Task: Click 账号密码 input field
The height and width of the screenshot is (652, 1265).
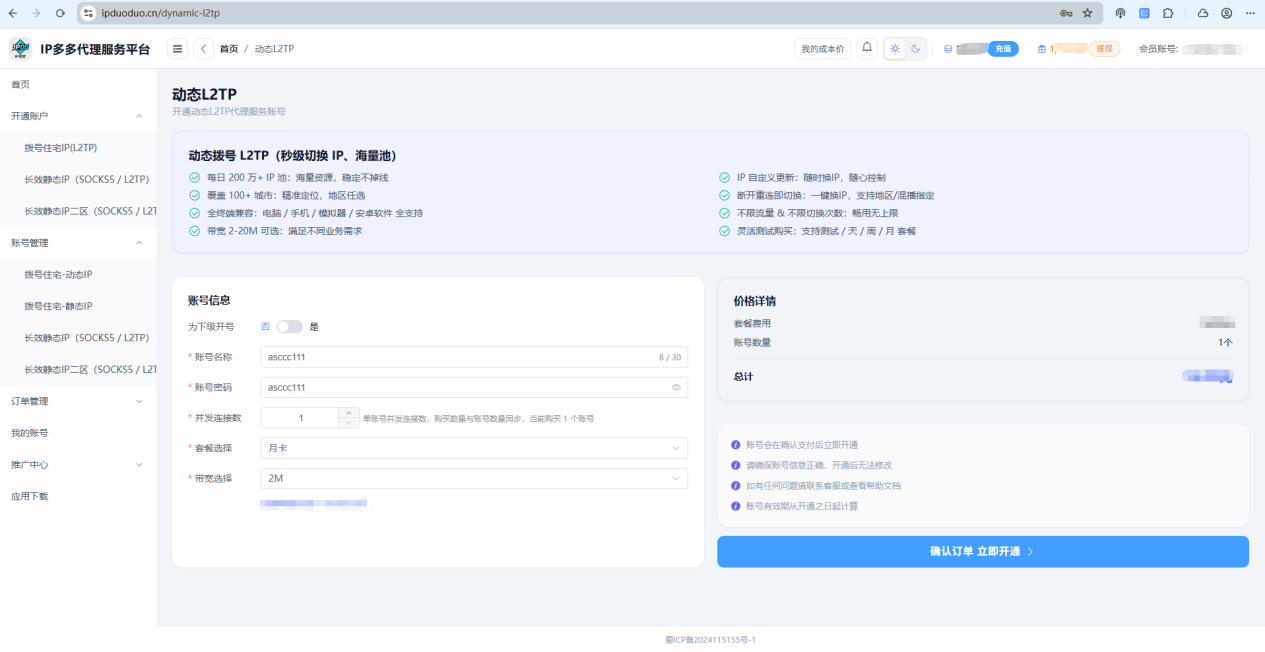Action: (474, 387)
